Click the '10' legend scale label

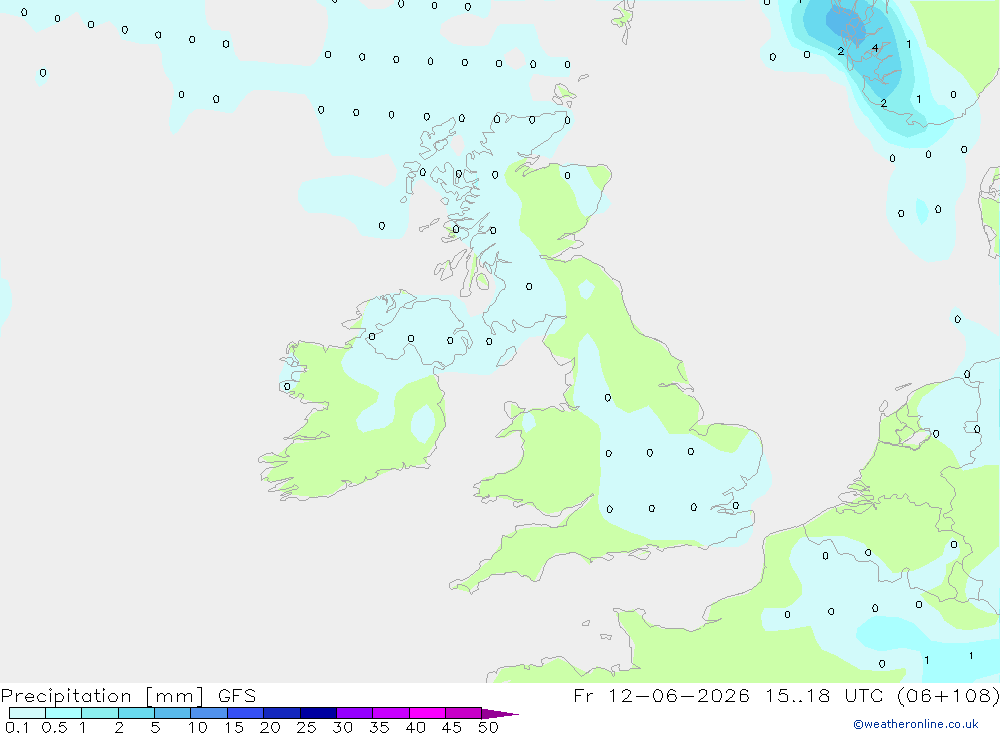[x=198, y=727]
